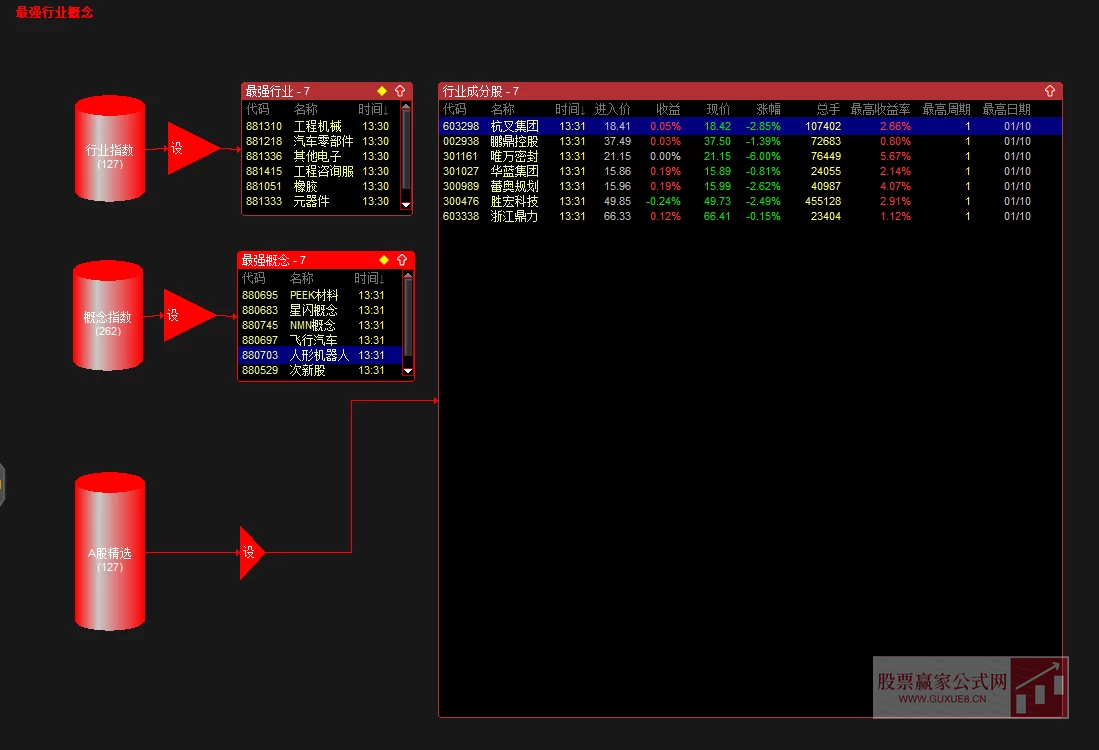Click the A股精选 cylinder data source
The height and width of the screenshot is (750, 1099).
click(x=110, y=553)
